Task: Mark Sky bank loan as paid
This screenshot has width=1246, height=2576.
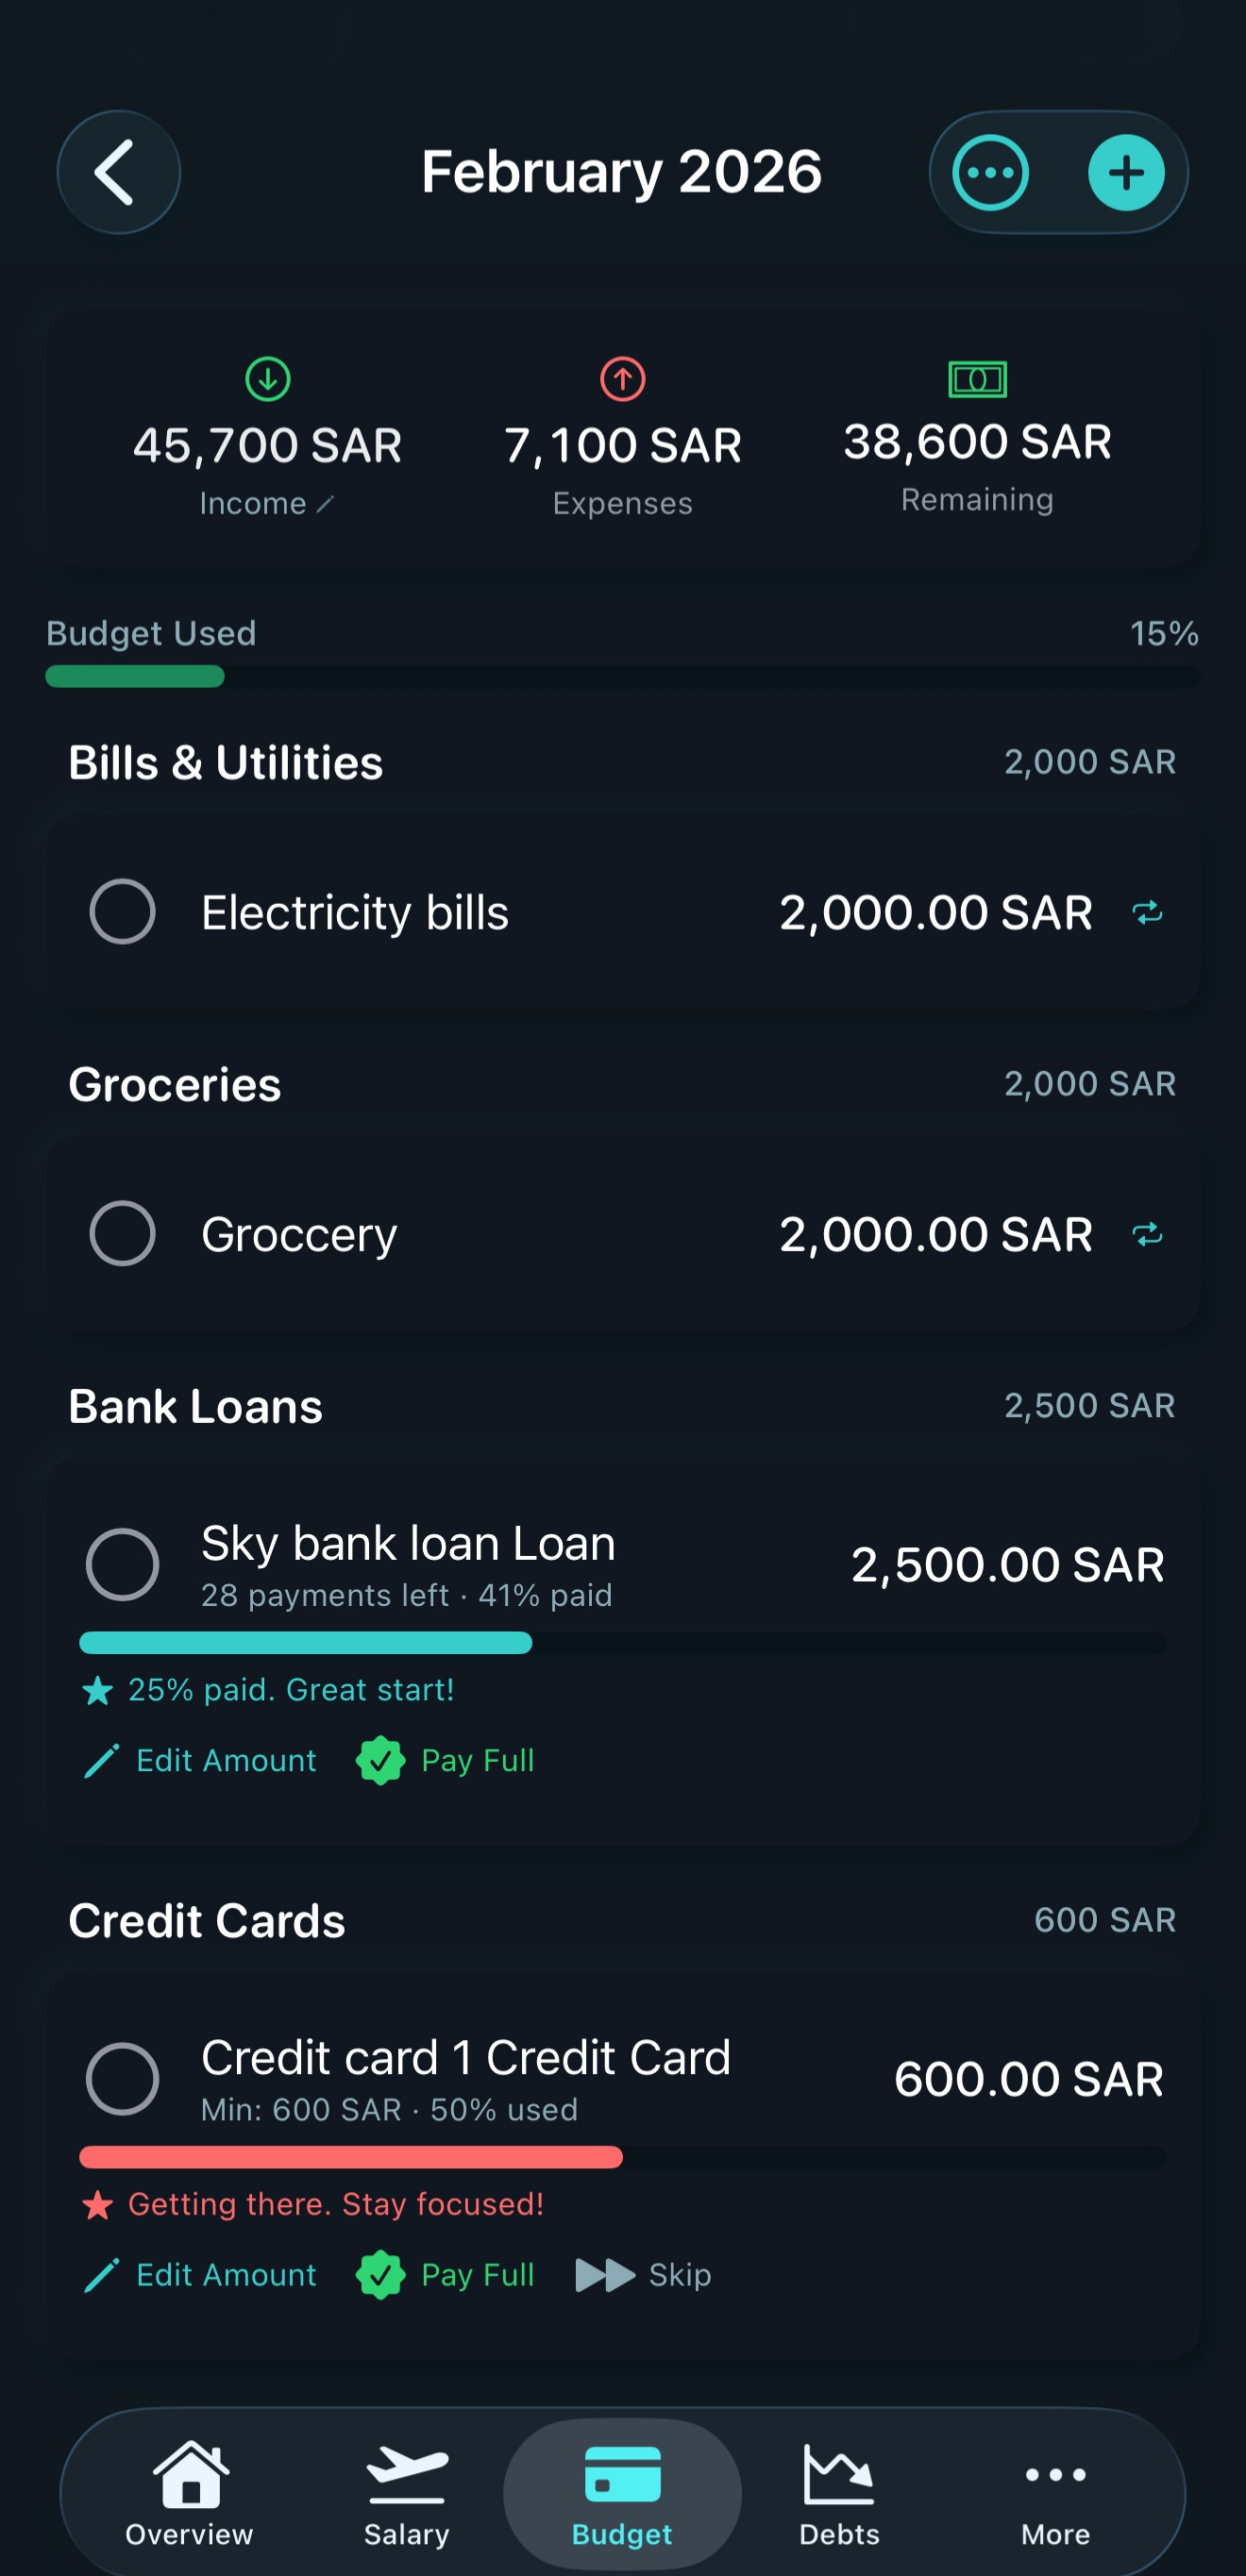Action: coord(122,1564)
